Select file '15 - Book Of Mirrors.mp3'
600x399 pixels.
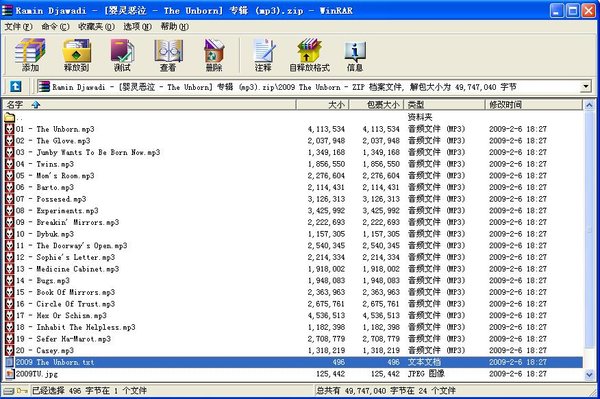(x=65, y=292)
